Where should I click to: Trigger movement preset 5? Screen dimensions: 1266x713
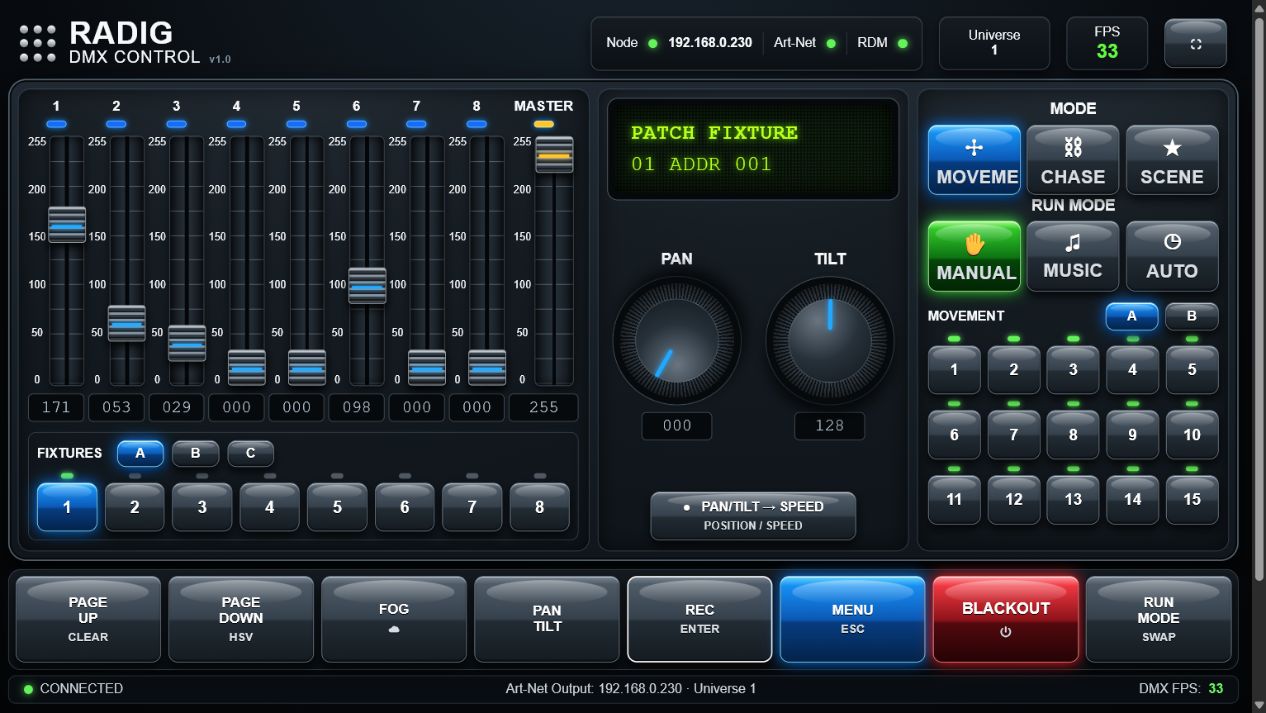[x=1192, y=370]
